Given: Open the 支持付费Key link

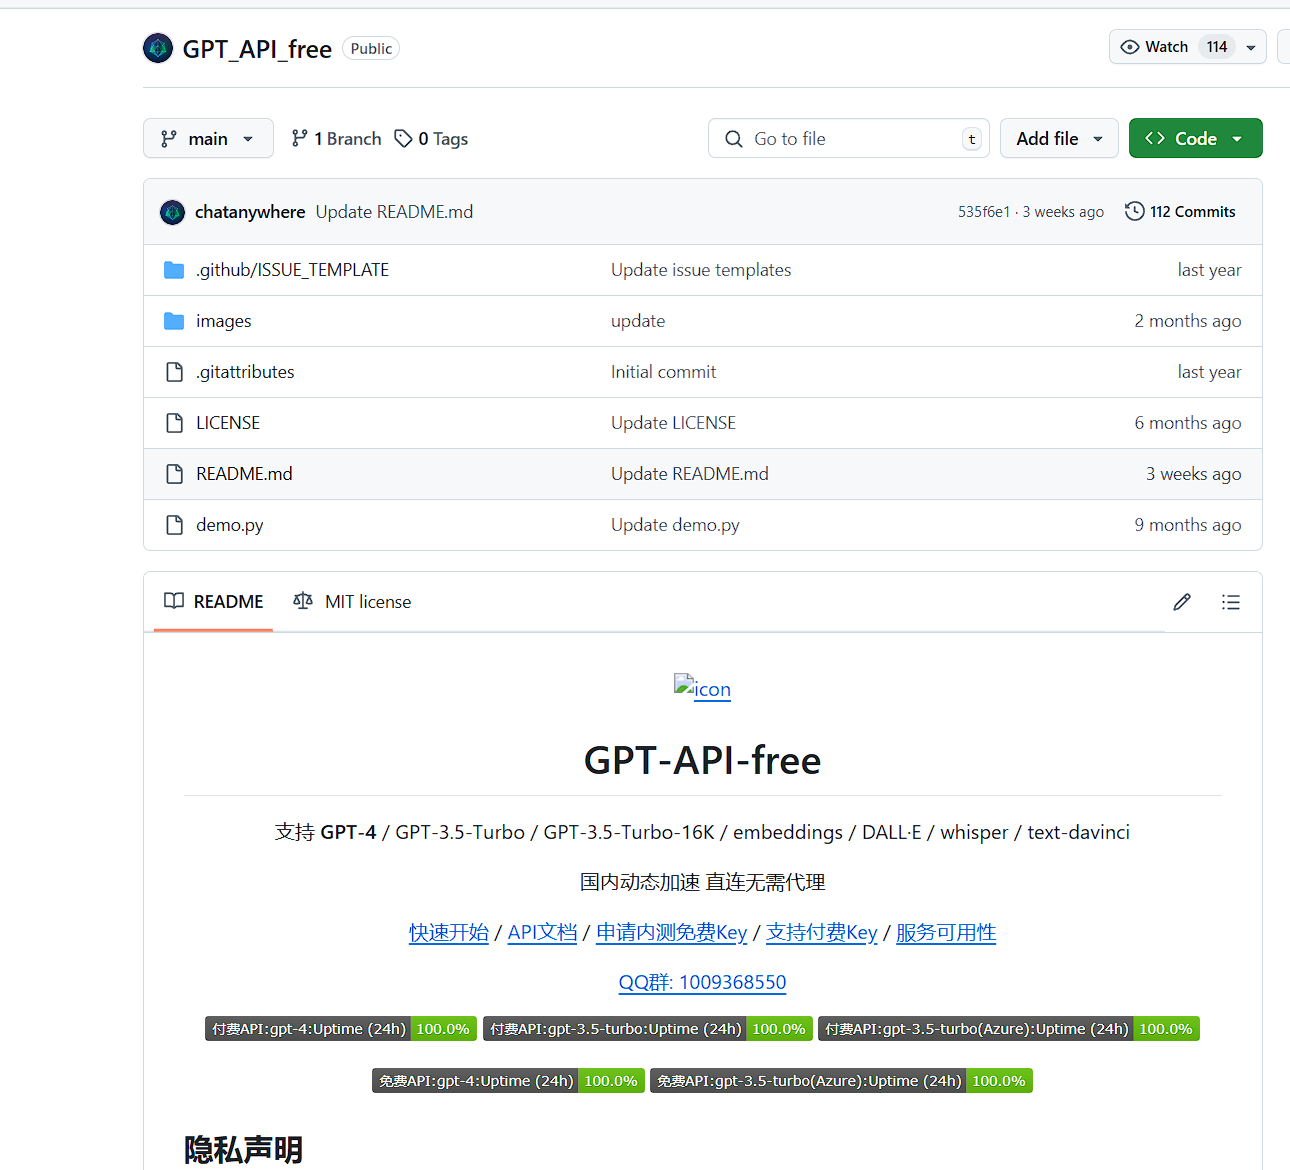Looking at the screenshot, I should tap(822, 932).
